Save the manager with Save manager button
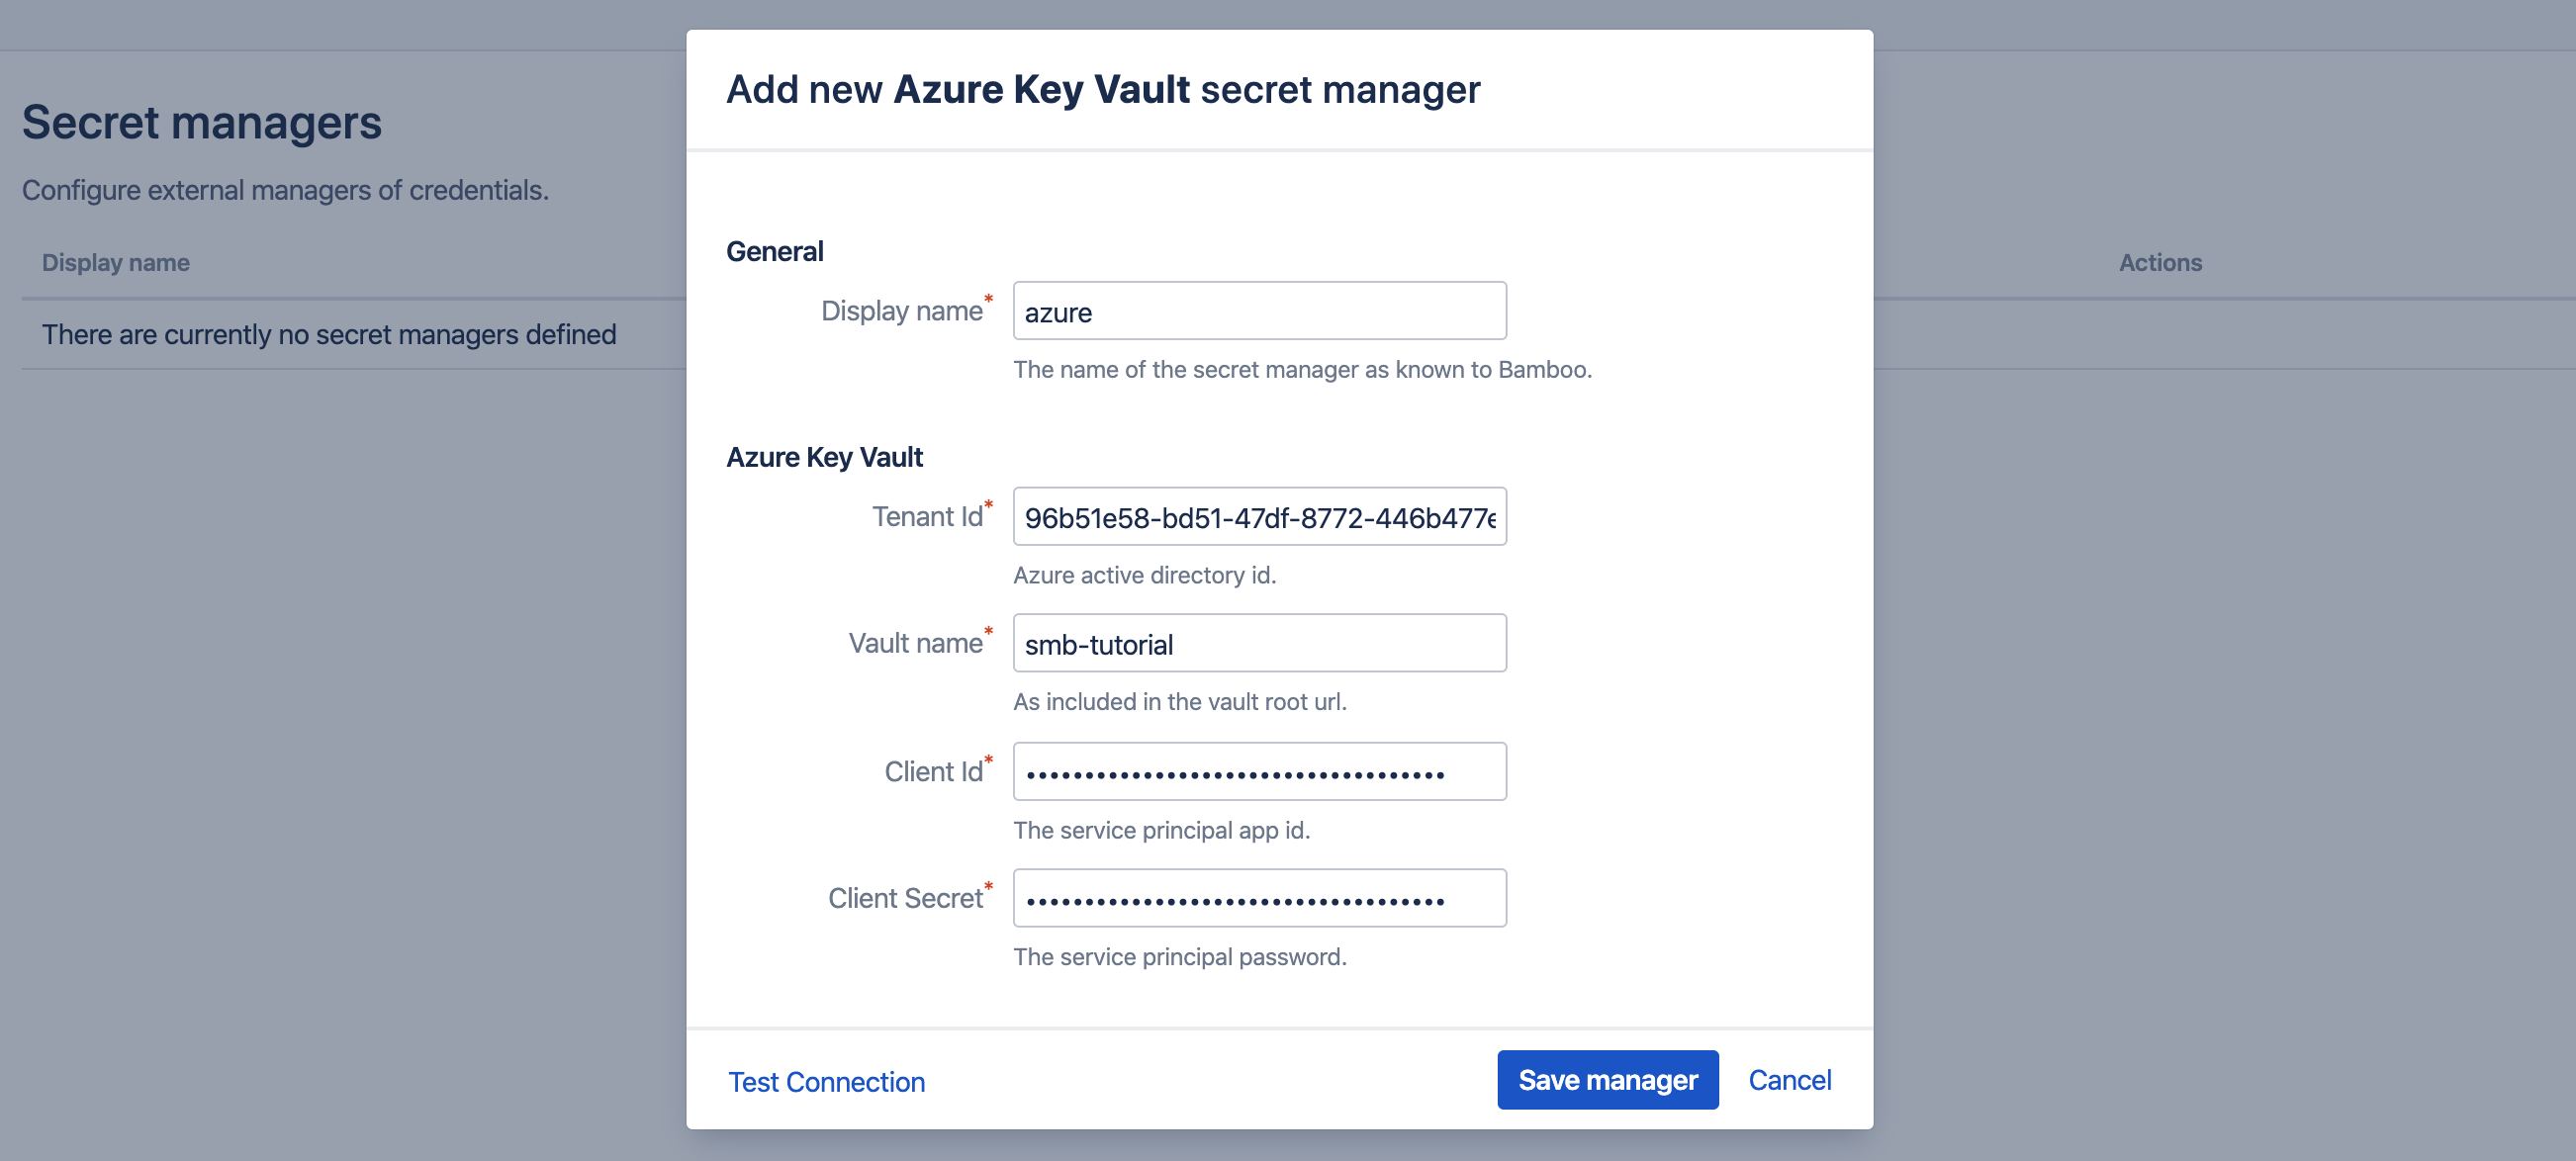The image size is (2576, 1161). click(x=1607, y=1081)
